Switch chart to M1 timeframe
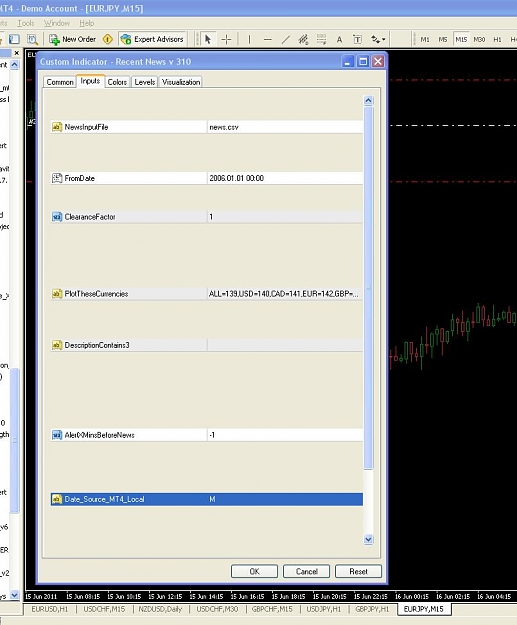The width and height of the screenshot is (517, 625). (425, 39)
